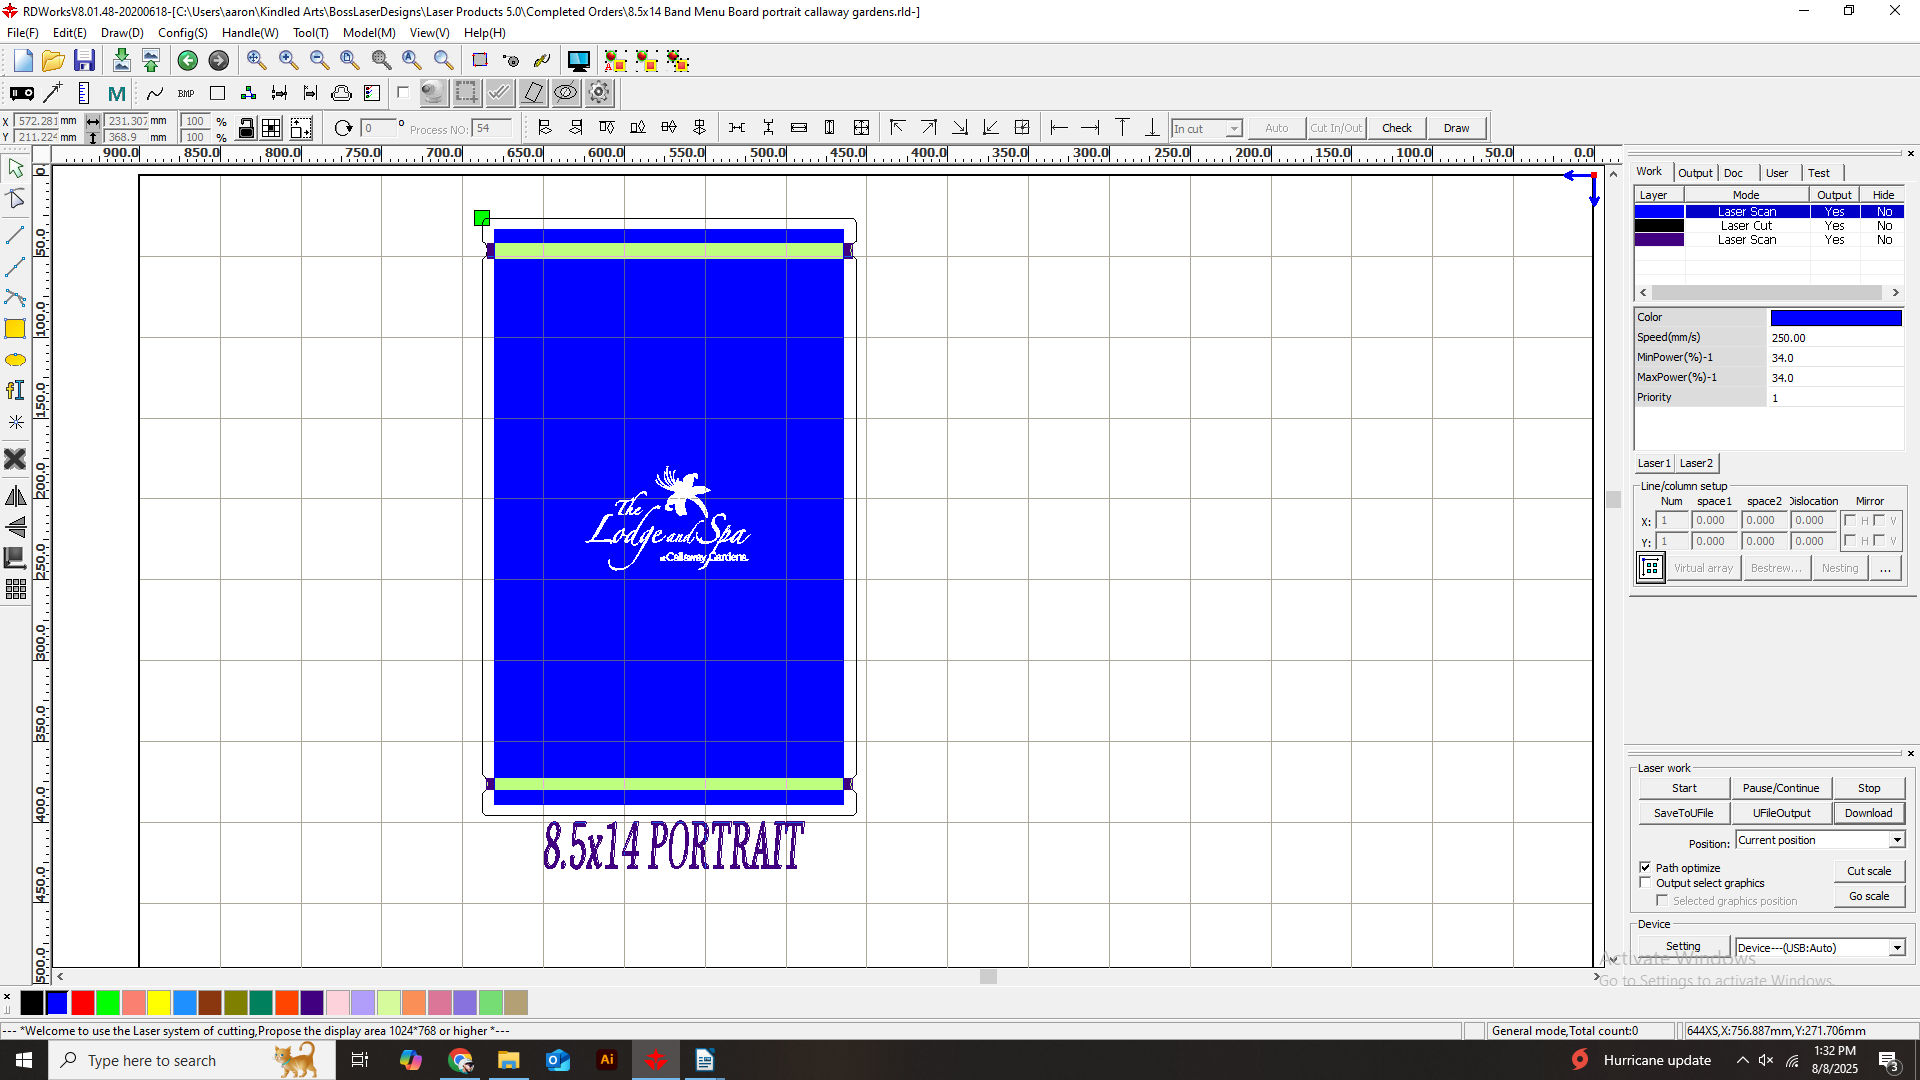Click the device Setting button
The height and width of the screenshot is (1080, 1920).
coord(1683,946)
